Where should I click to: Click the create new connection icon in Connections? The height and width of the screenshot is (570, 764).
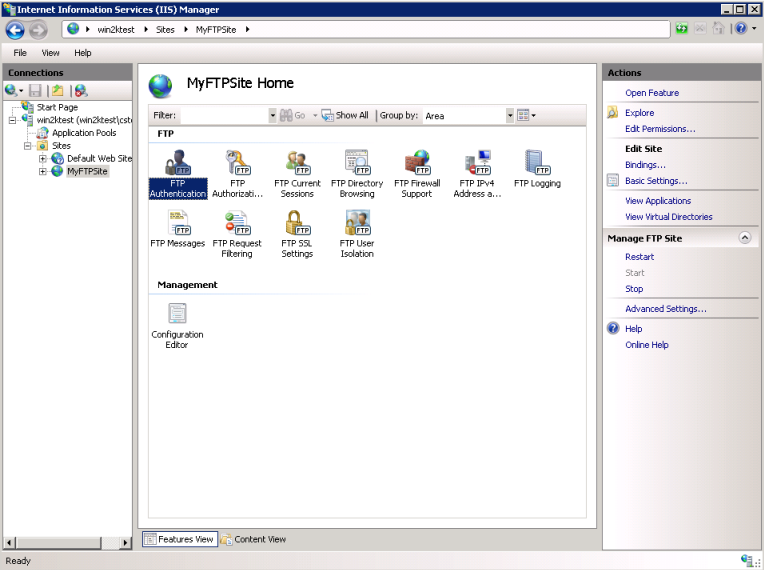coord(11,90)
